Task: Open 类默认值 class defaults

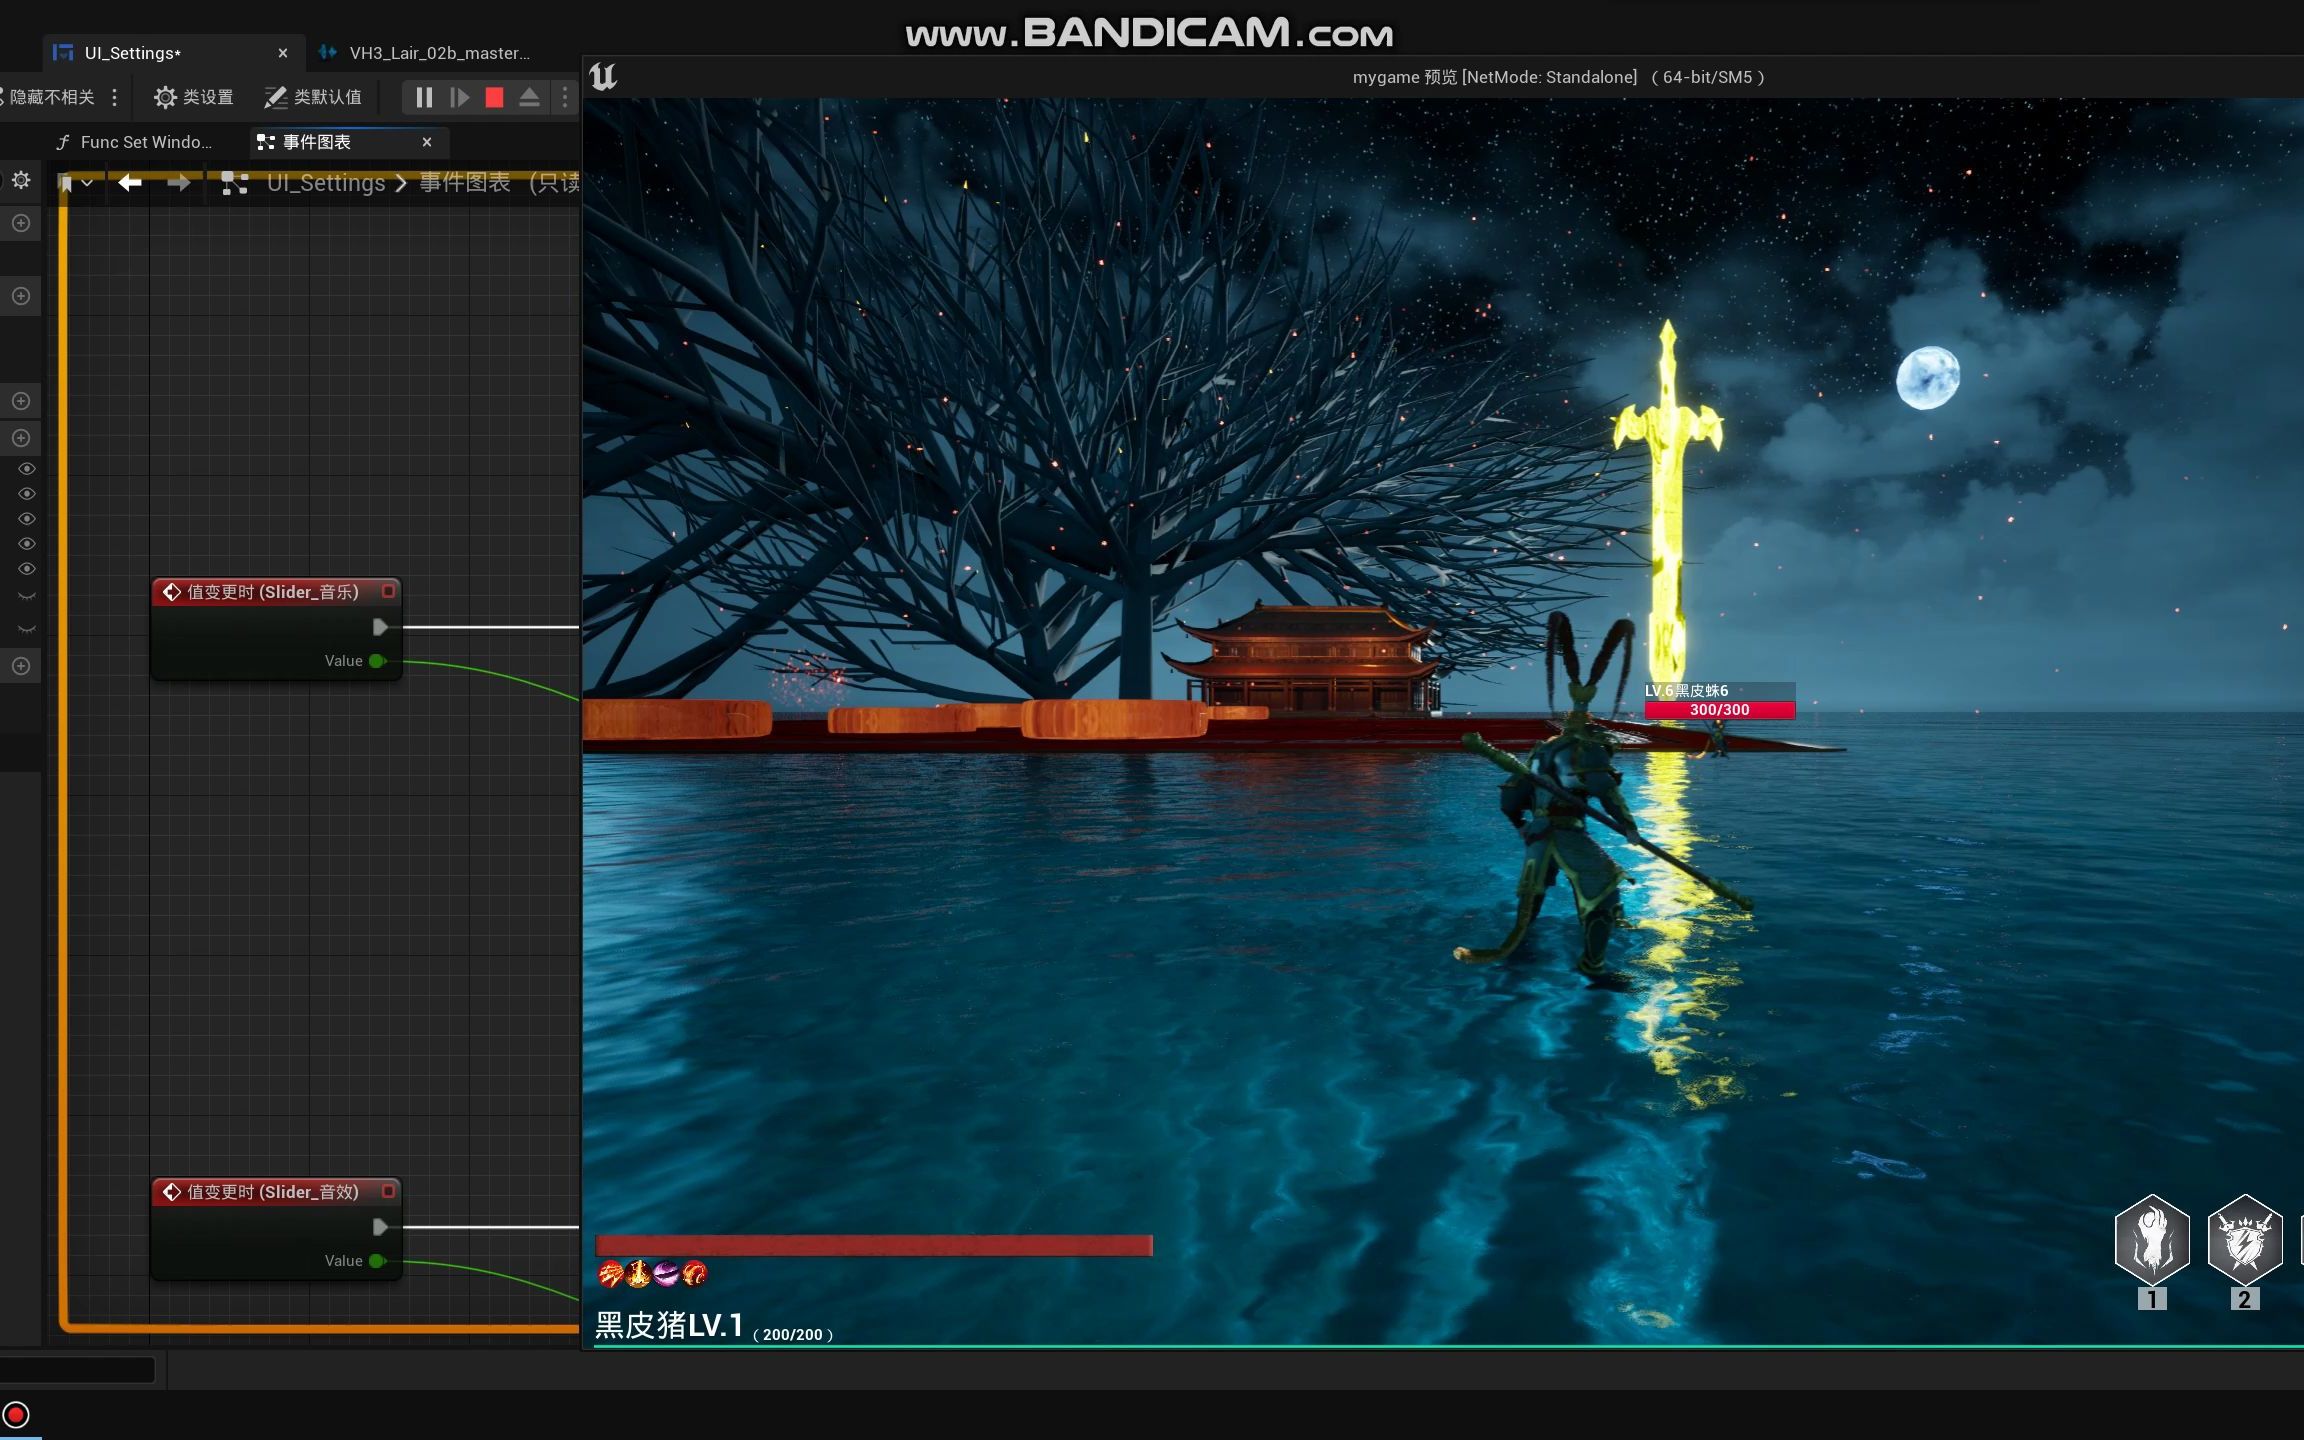Action: point(313,97)
